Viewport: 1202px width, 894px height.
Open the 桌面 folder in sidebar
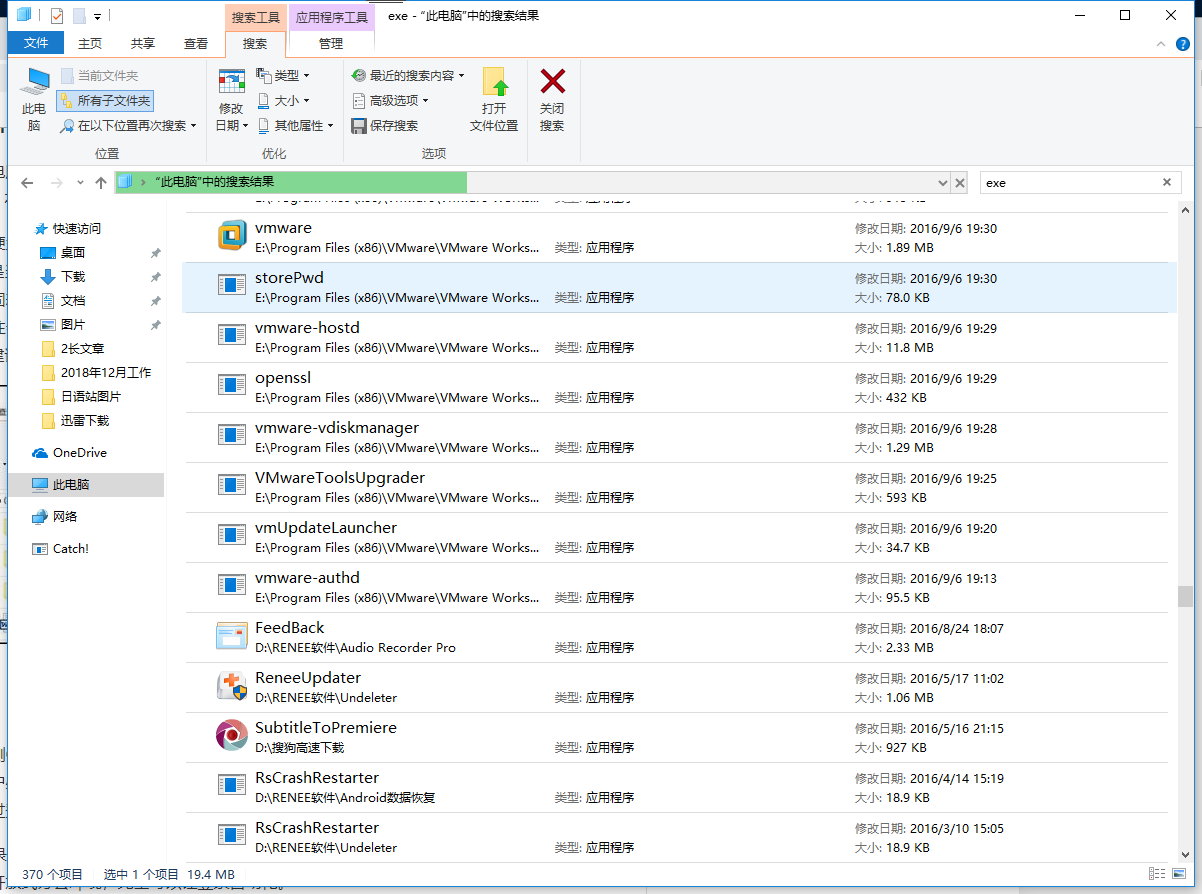pyautogui.click(x=73, y=253)
